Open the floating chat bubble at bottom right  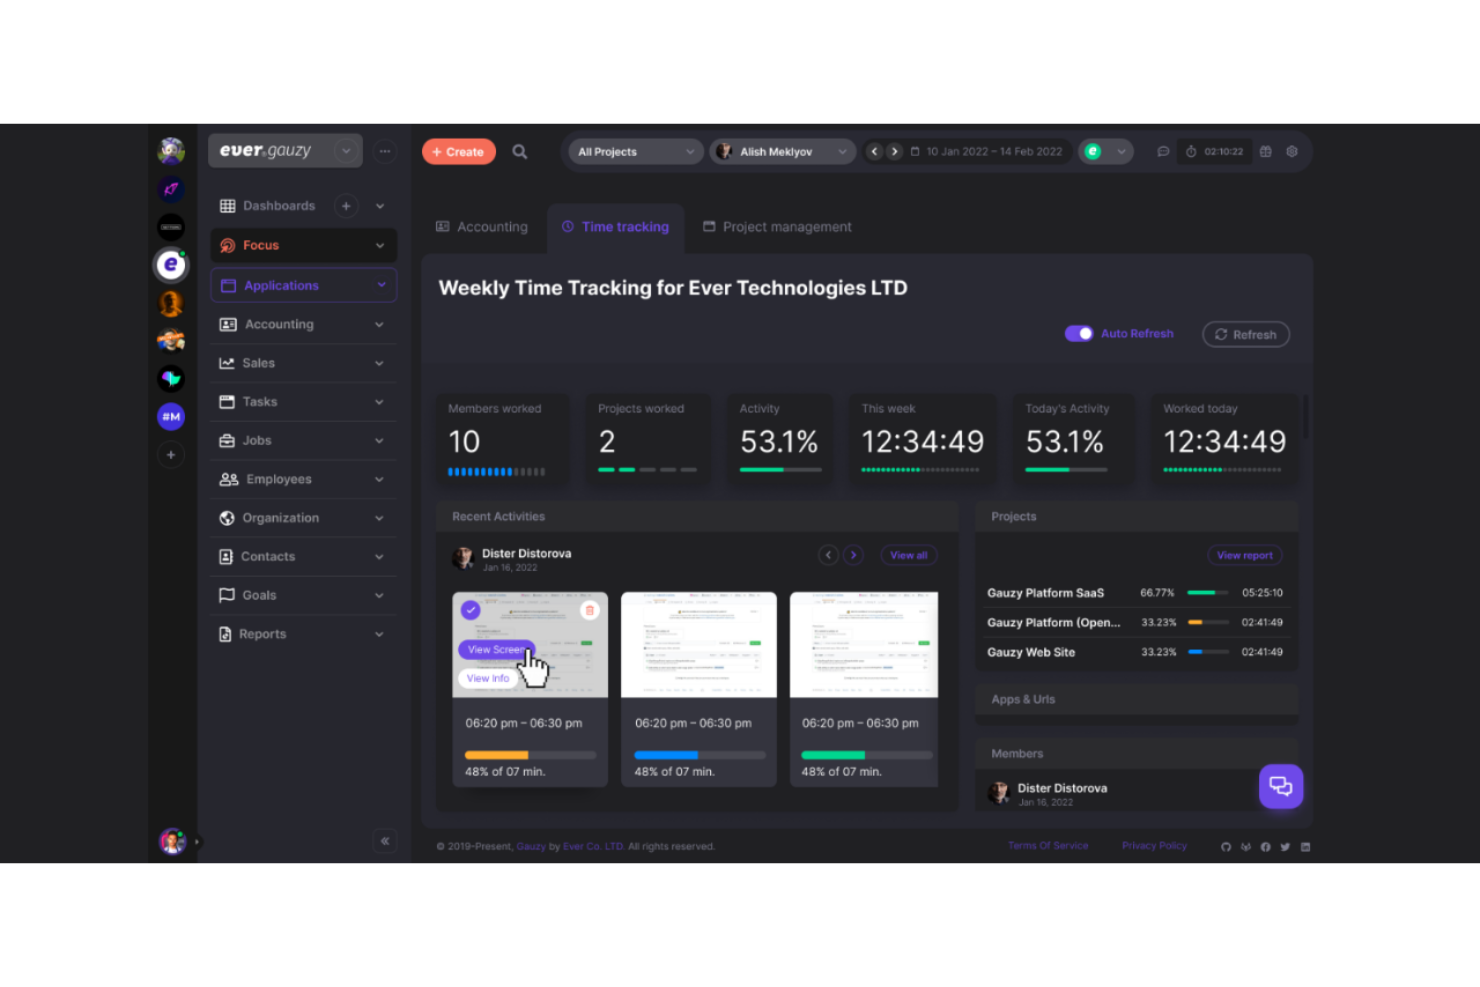pyautogui.click(x=1281, y=786)
